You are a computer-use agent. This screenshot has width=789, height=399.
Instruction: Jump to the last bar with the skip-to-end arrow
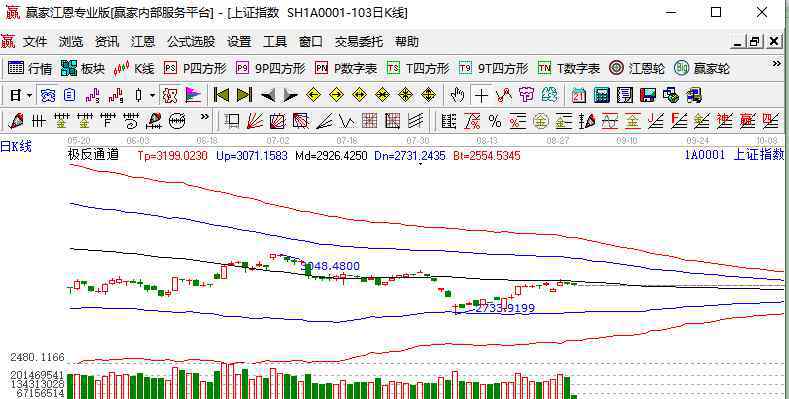(x=245, y=95)
